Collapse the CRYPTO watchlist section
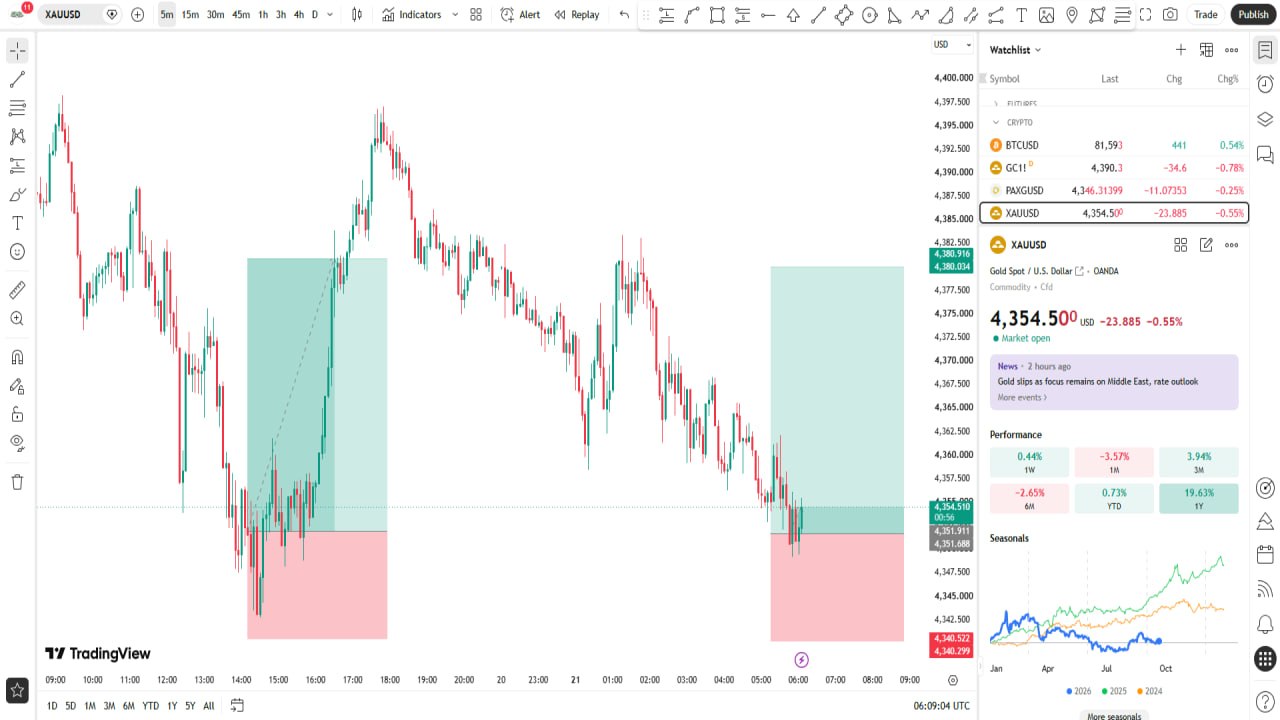The width and height of the screenshot is (1280, 720). (996, 123)
